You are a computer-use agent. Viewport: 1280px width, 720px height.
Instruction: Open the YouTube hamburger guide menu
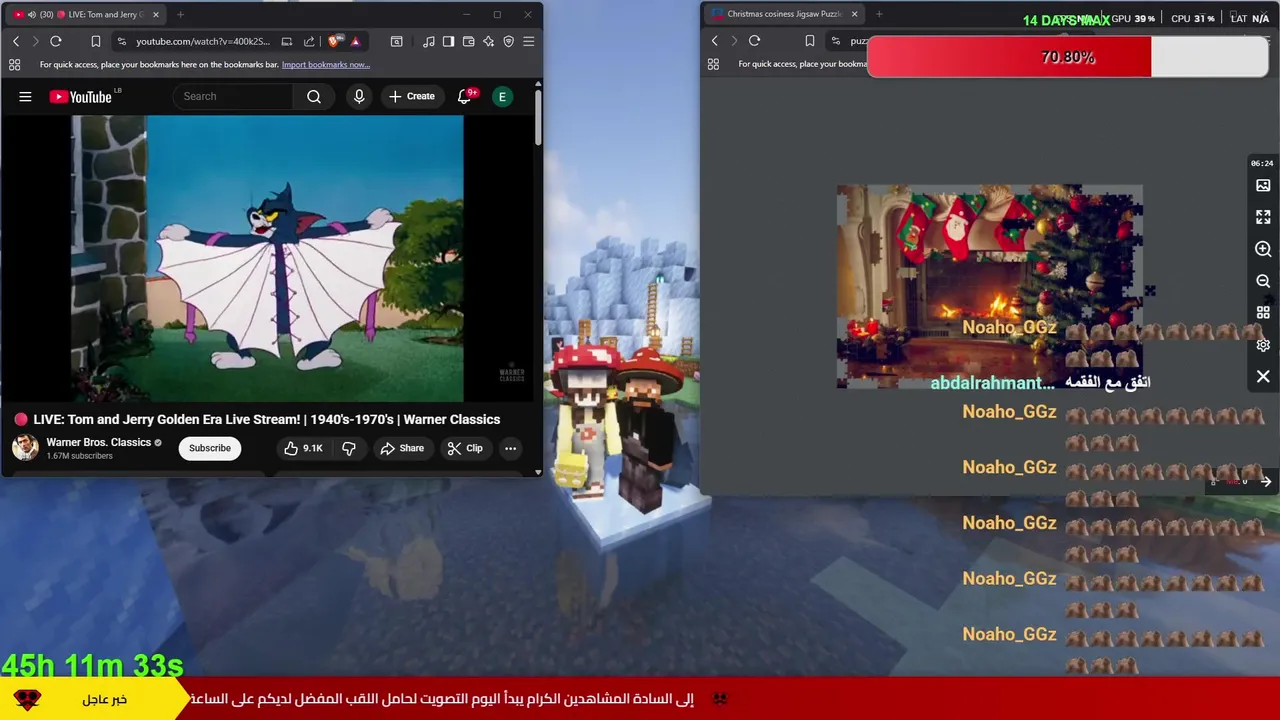coord(25,96)
